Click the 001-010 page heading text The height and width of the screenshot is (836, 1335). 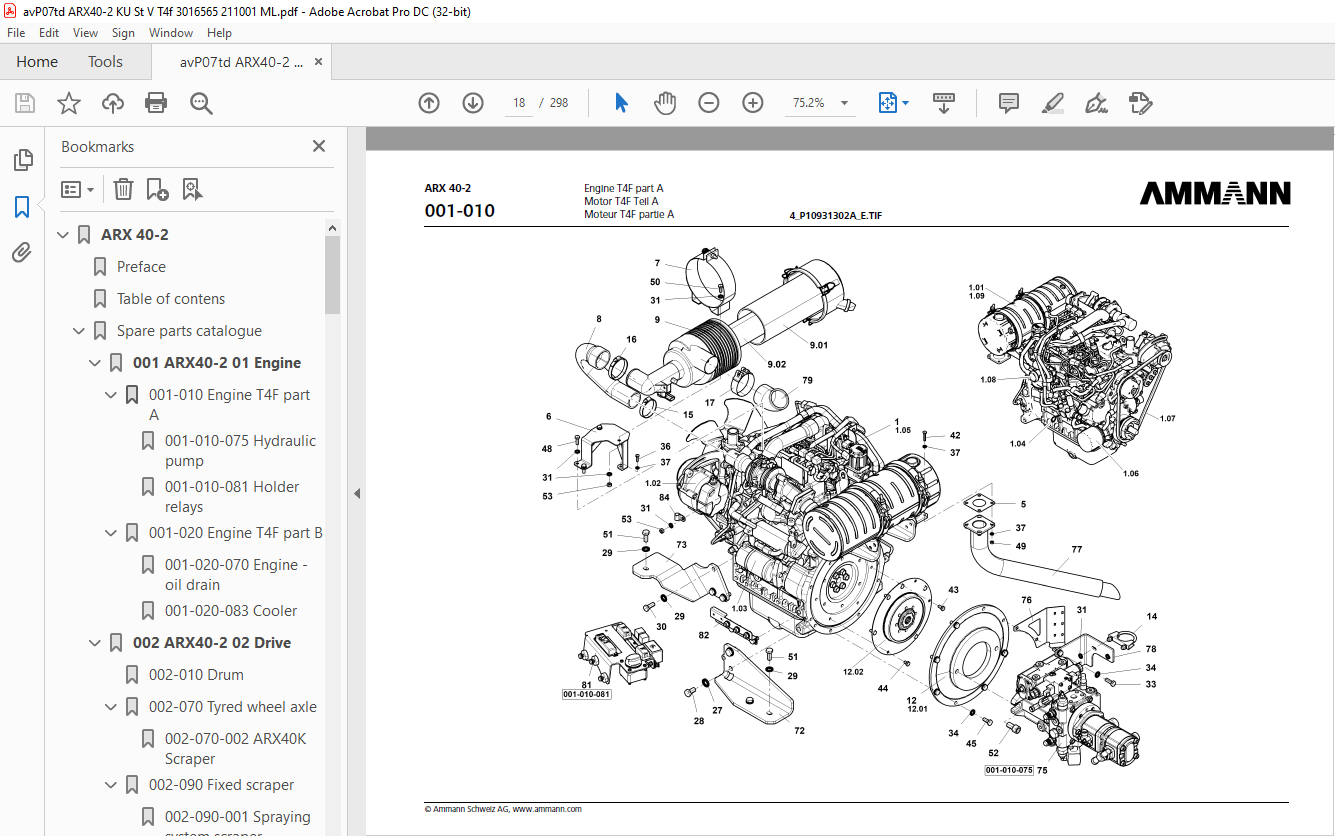coord(459,211)
